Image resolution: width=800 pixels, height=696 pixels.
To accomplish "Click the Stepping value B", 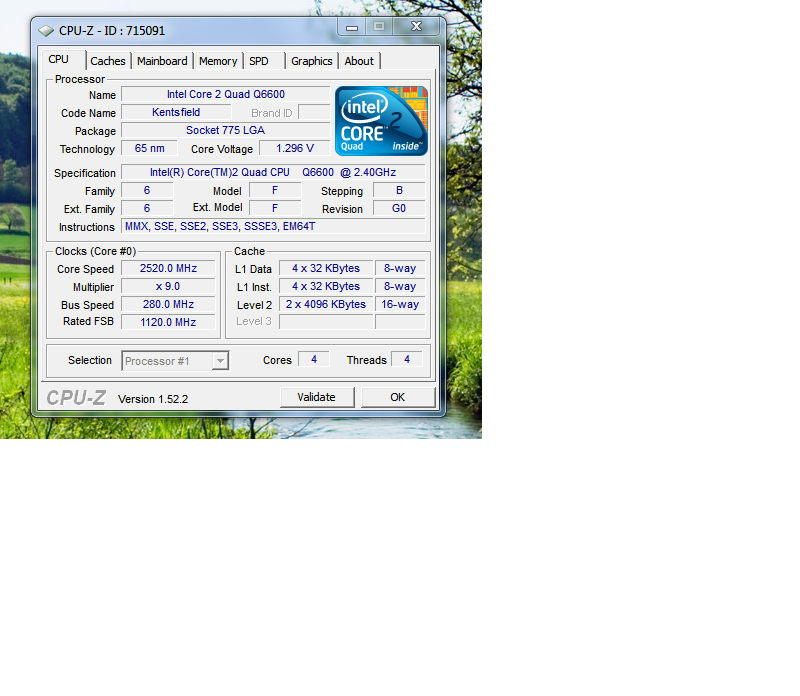I will [399, 190].
